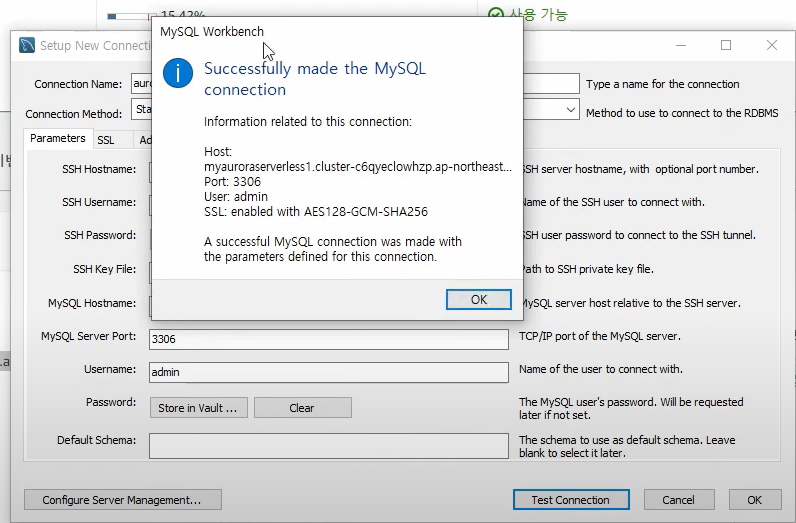The width and height of the screenshot is (796, 523).
Task: Click Store in Vault button
Action: tap(198, 408)
